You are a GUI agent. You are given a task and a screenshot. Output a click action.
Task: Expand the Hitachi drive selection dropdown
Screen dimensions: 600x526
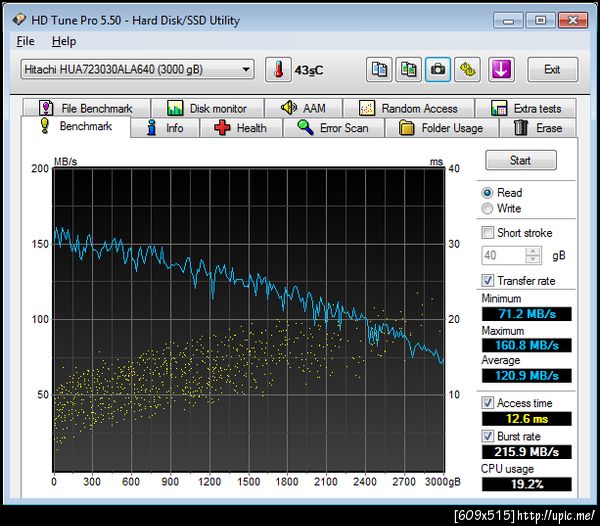tap(247, 69)
